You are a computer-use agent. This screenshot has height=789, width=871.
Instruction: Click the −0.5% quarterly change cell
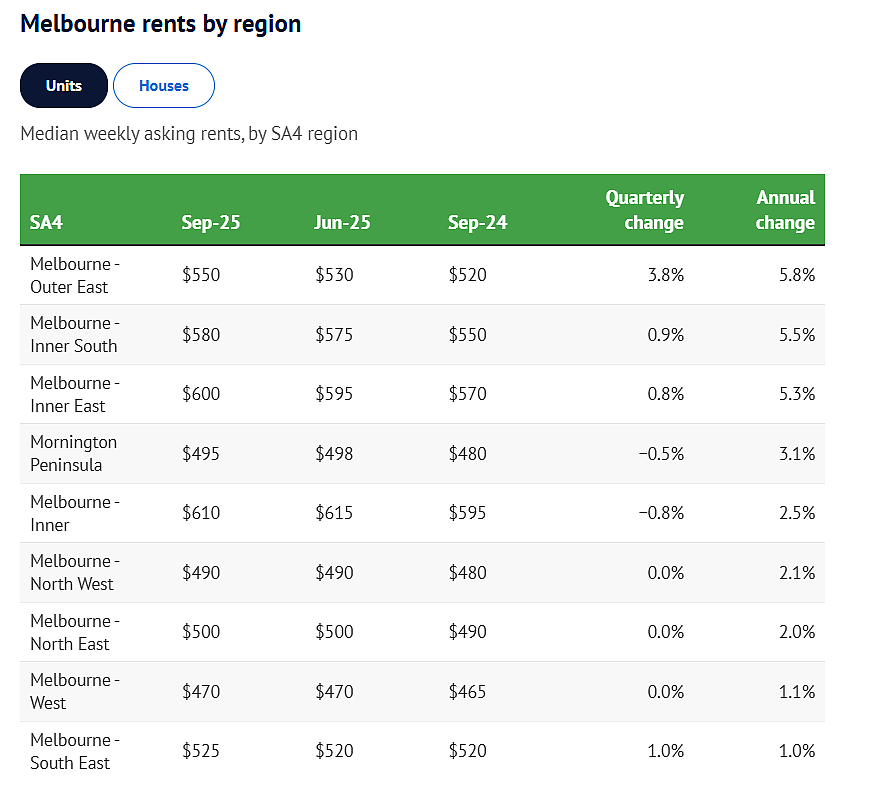661,453
